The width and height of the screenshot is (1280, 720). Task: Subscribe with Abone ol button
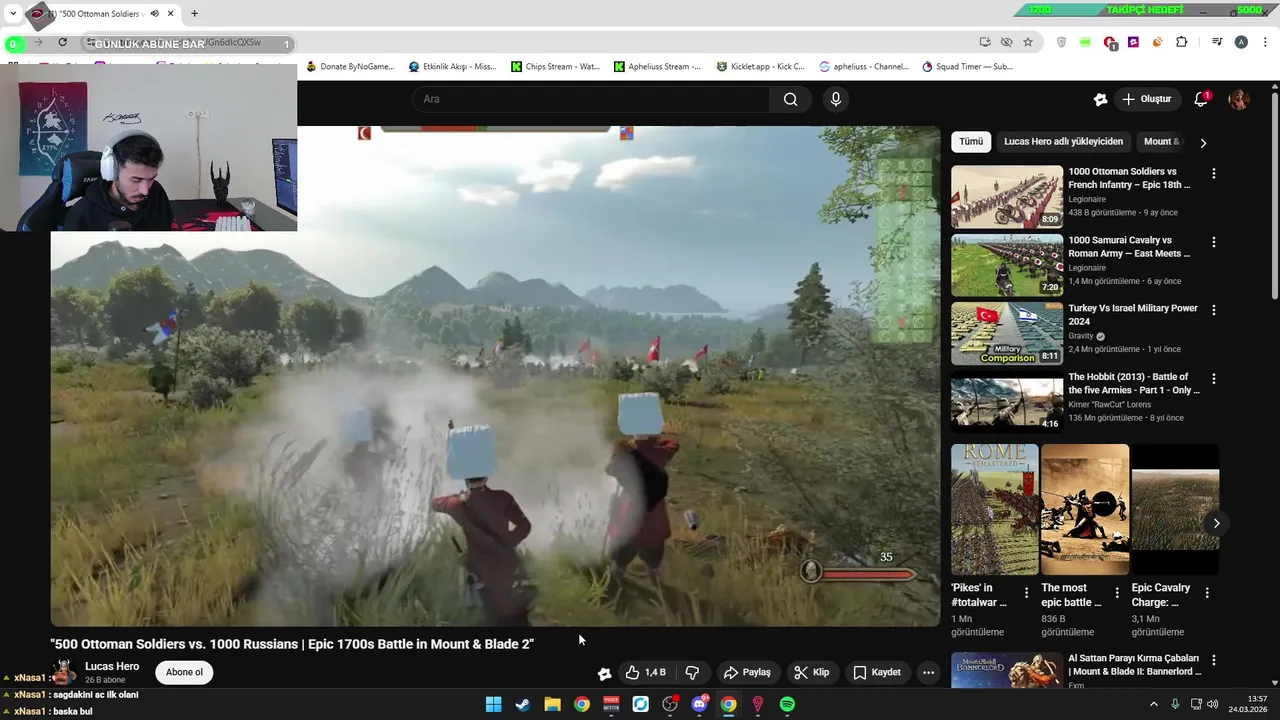pos(184,672)
